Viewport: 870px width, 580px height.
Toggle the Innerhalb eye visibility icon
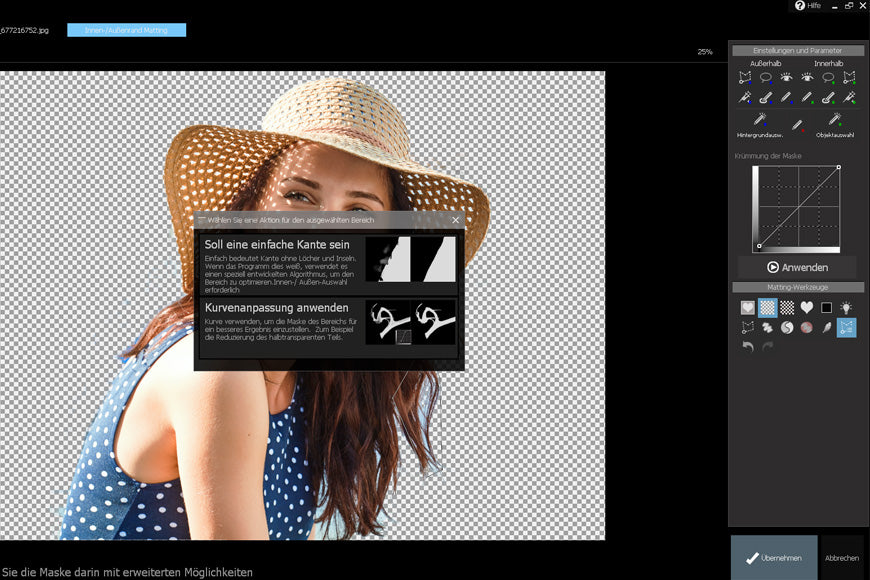click(807, 77)
